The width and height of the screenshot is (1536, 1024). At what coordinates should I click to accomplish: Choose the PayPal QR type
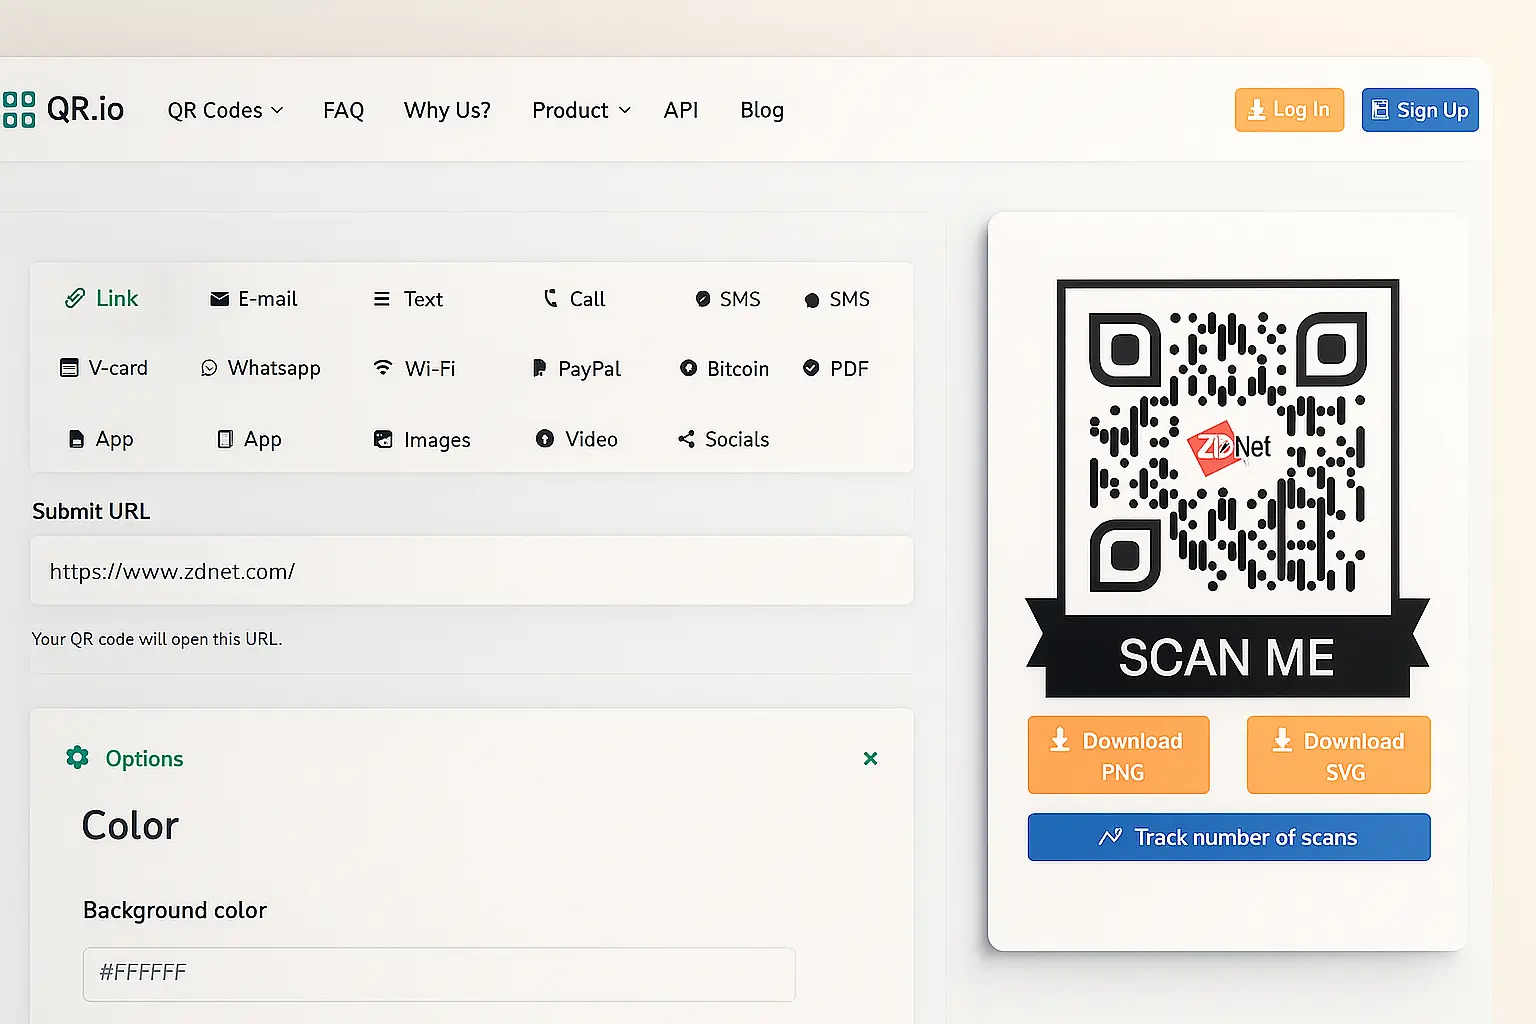point(576,368)
